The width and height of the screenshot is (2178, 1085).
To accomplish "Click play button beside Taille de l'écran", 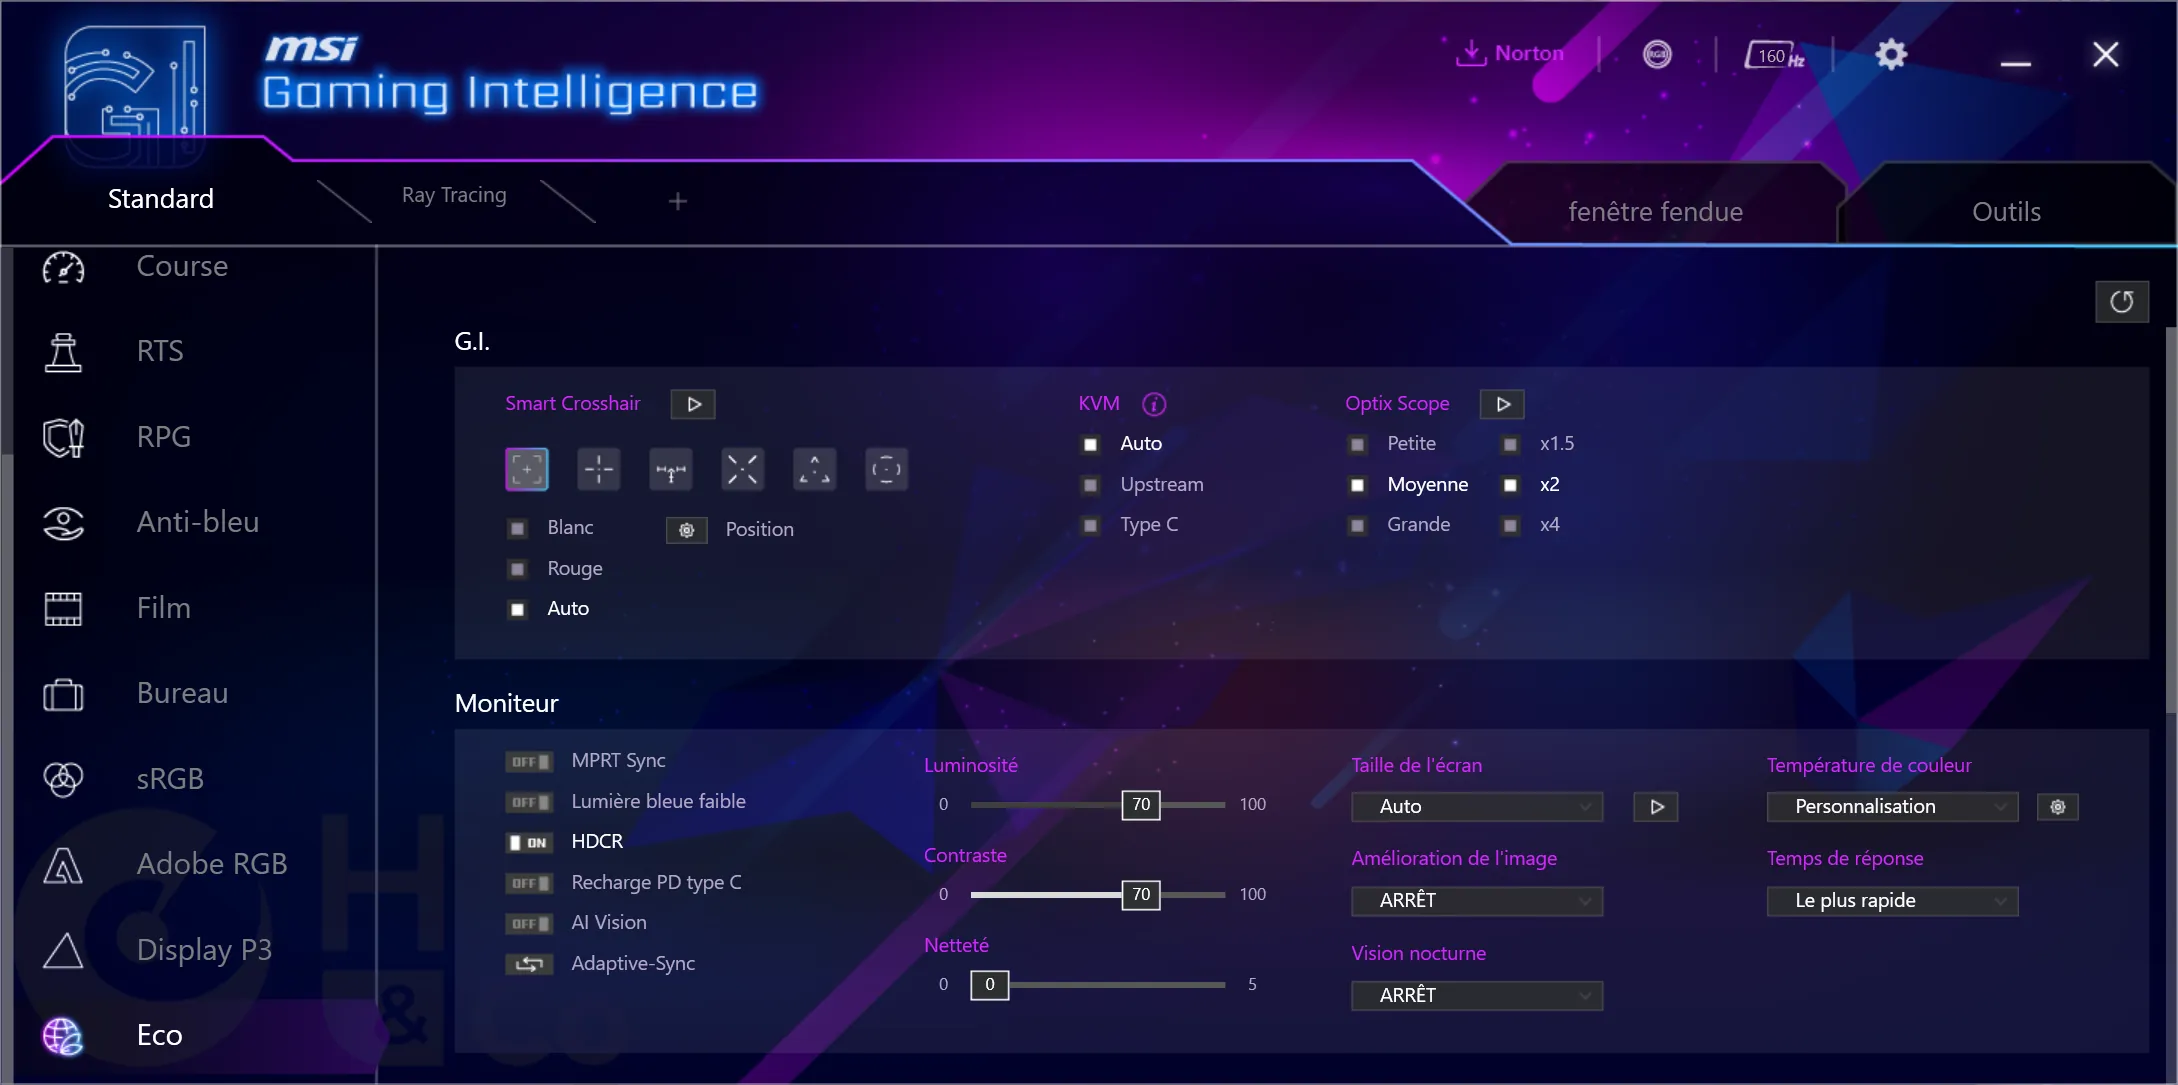I will [1656, 807].
